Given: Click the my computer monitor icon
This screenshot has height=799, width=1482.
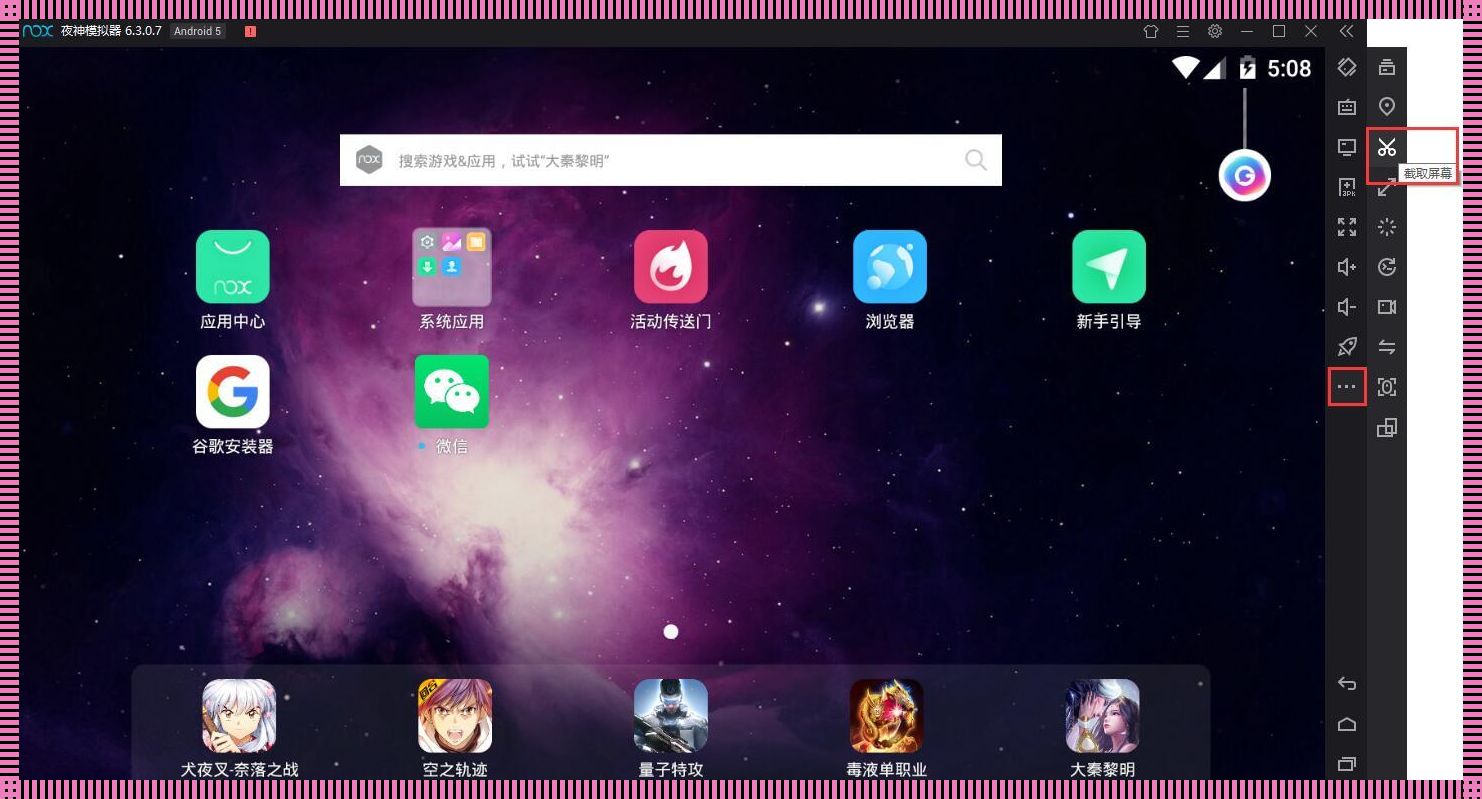Looking at the screenshot, I should click(1347, 147).
